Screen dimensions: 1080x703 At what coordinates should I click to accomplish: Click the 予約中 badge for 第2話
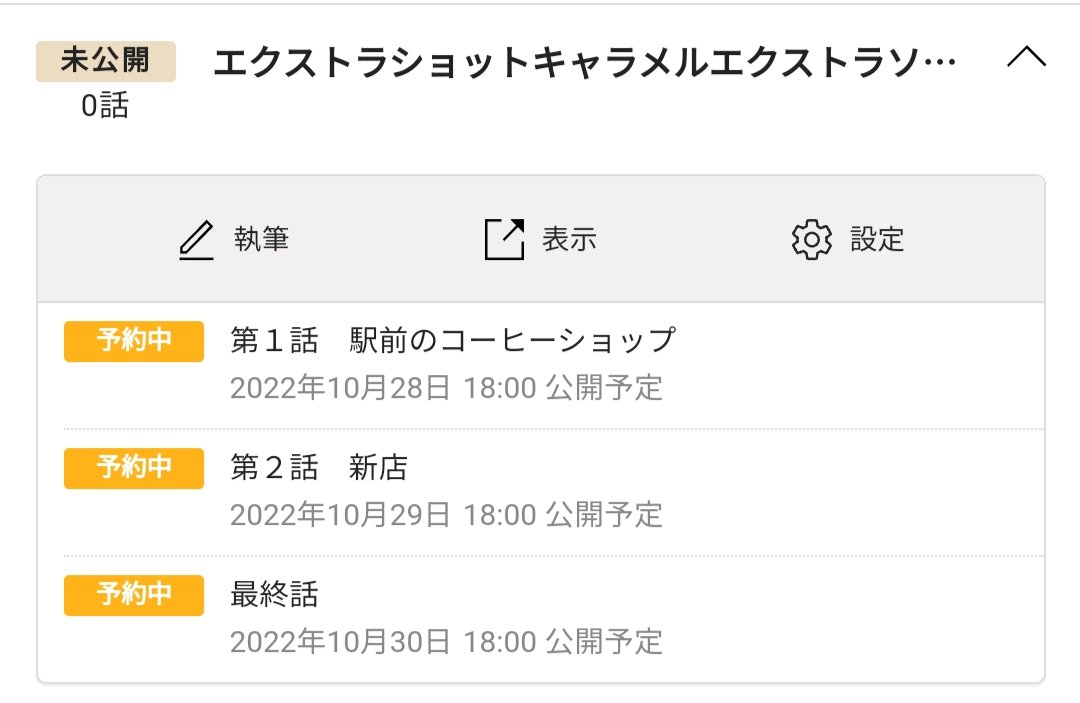(134, 468)
